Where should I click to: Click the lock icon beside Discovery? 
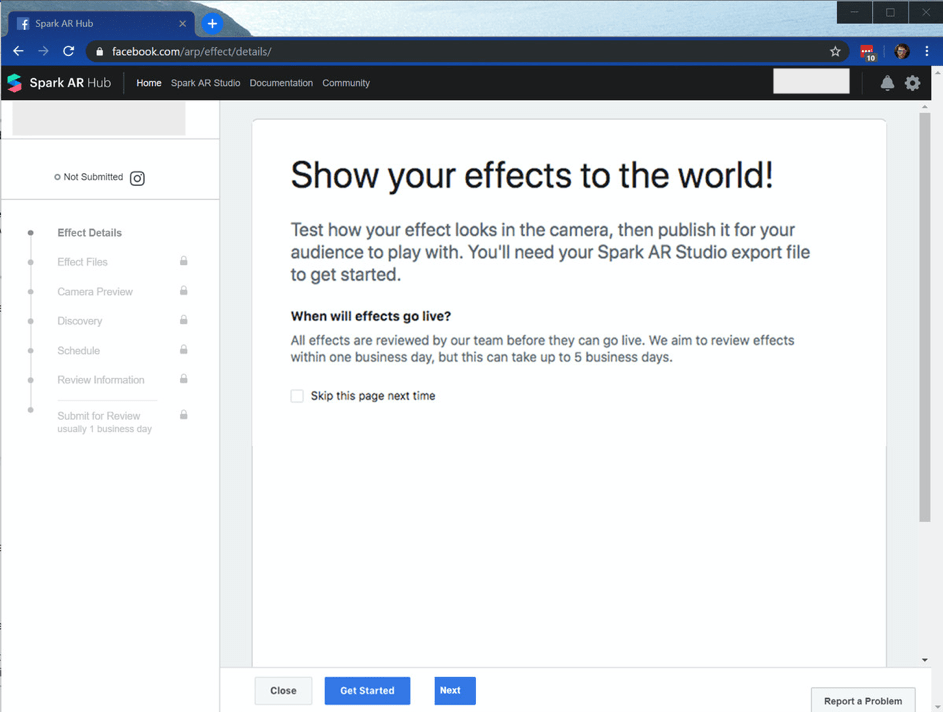183,320
